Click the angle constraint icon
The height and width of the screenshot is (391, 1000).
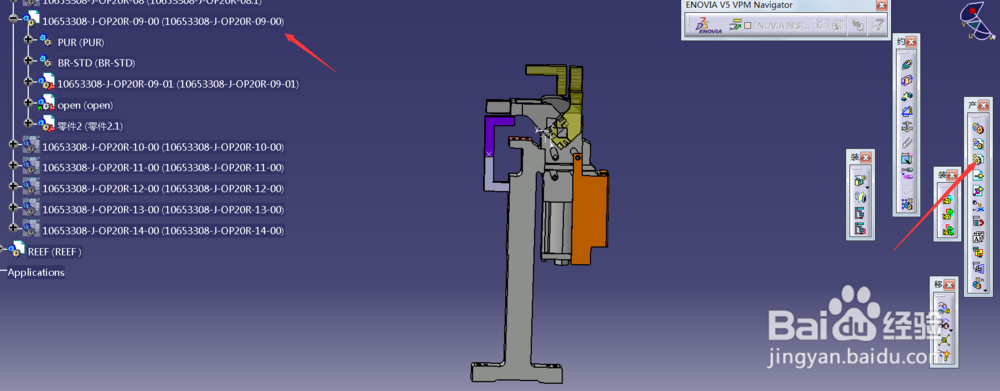point(907,112)
